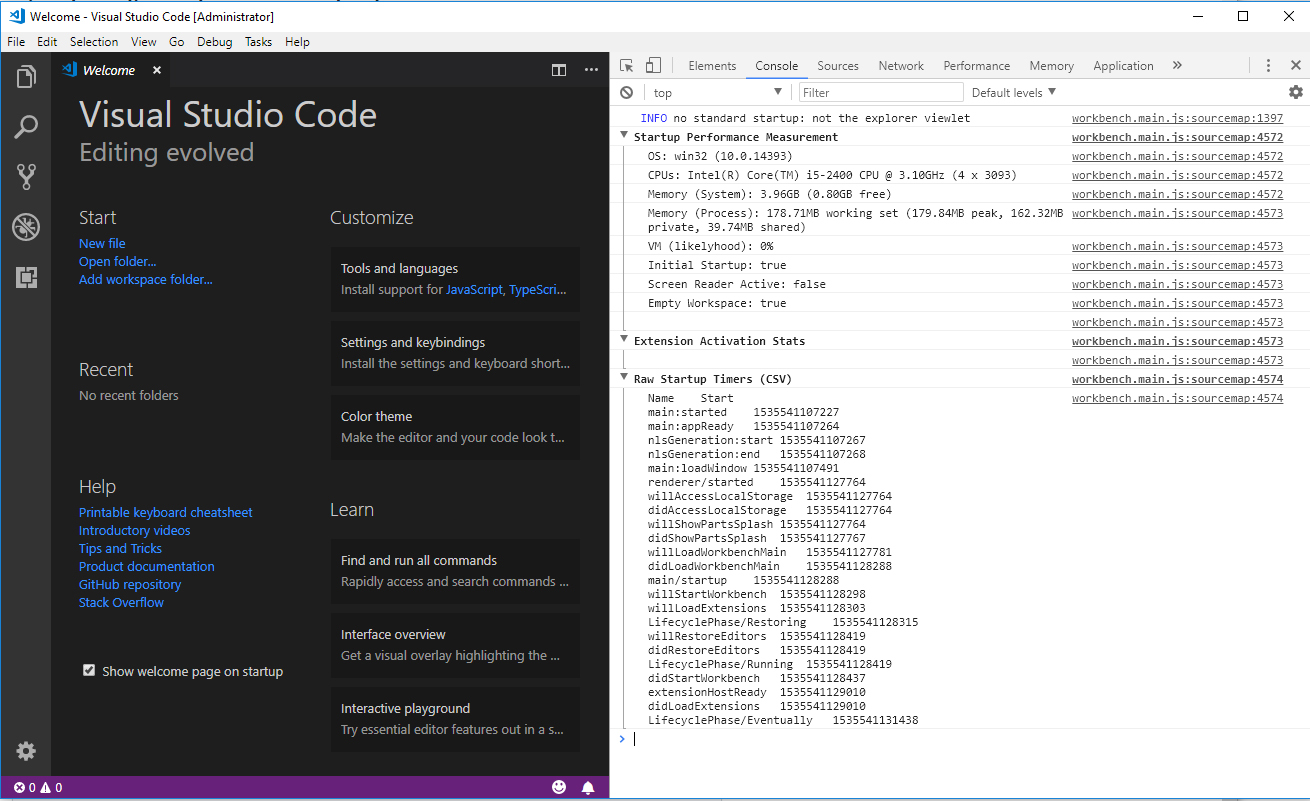1310x801 pixels.
Task: Click the Manage gear at bottom left
Action: [x=26, y=751]
